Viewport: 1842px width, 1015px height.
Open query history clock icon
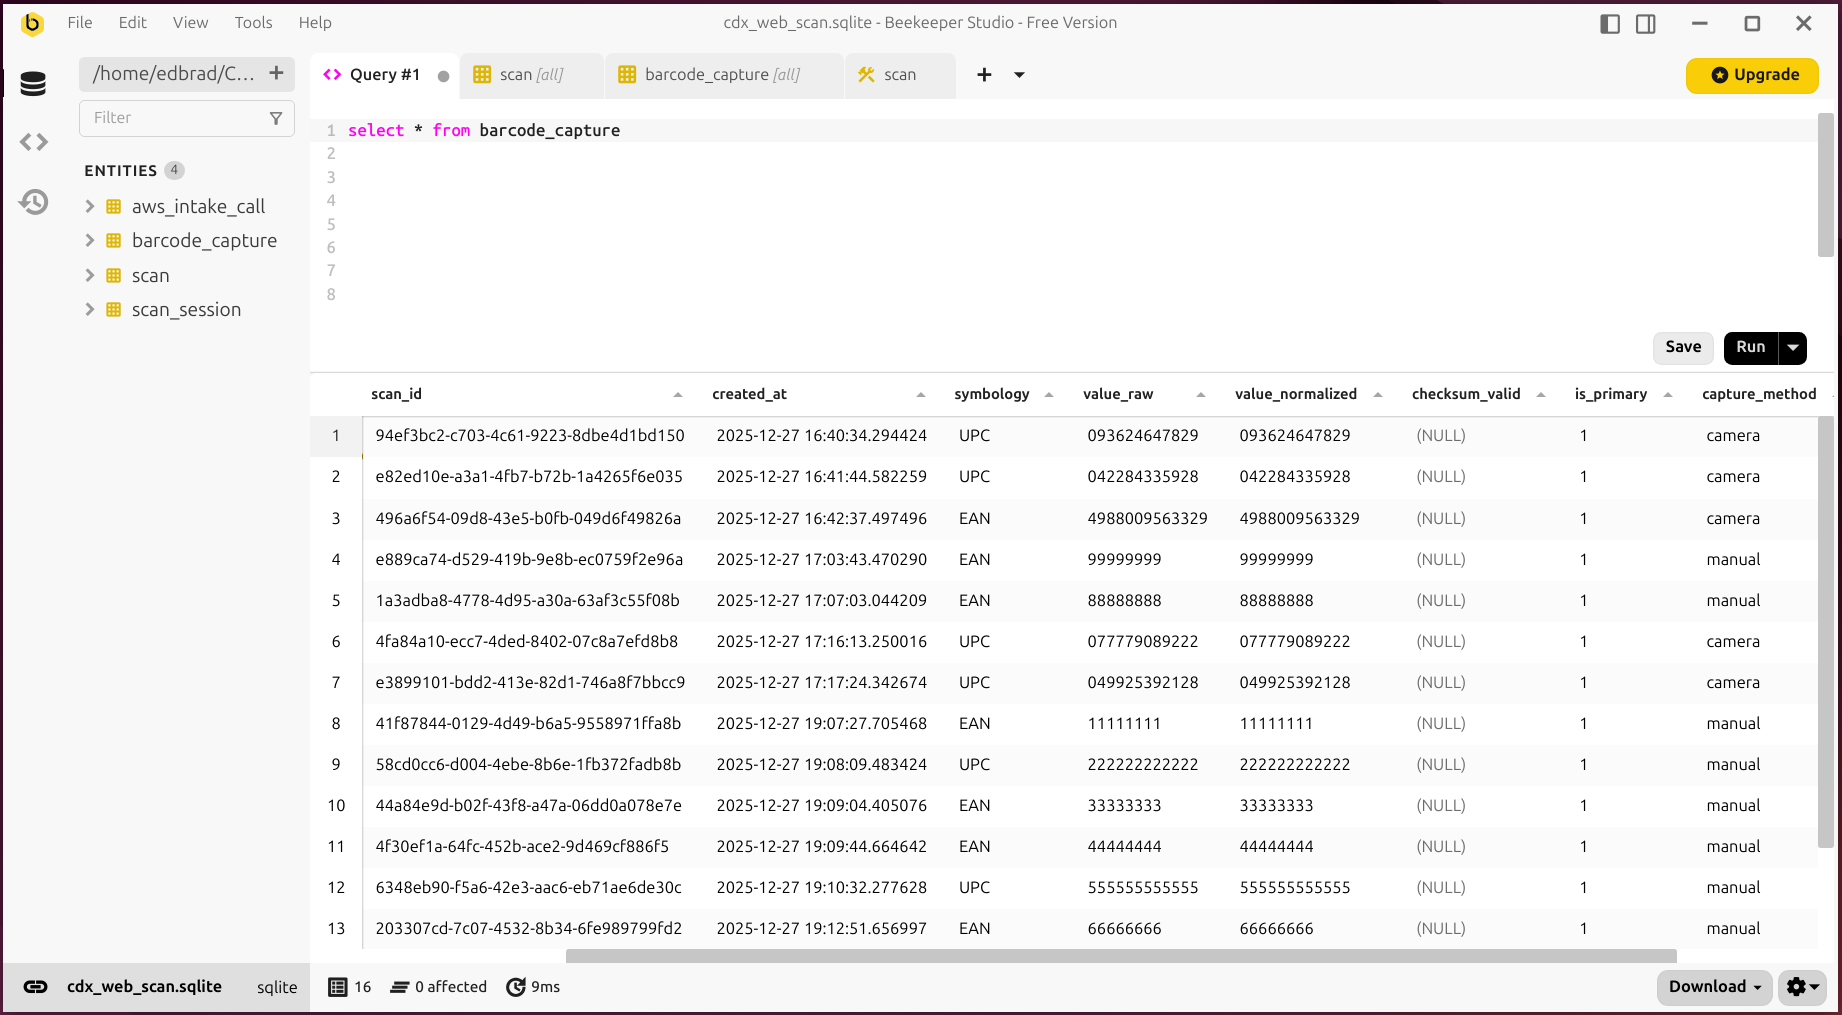pos(33,203)
